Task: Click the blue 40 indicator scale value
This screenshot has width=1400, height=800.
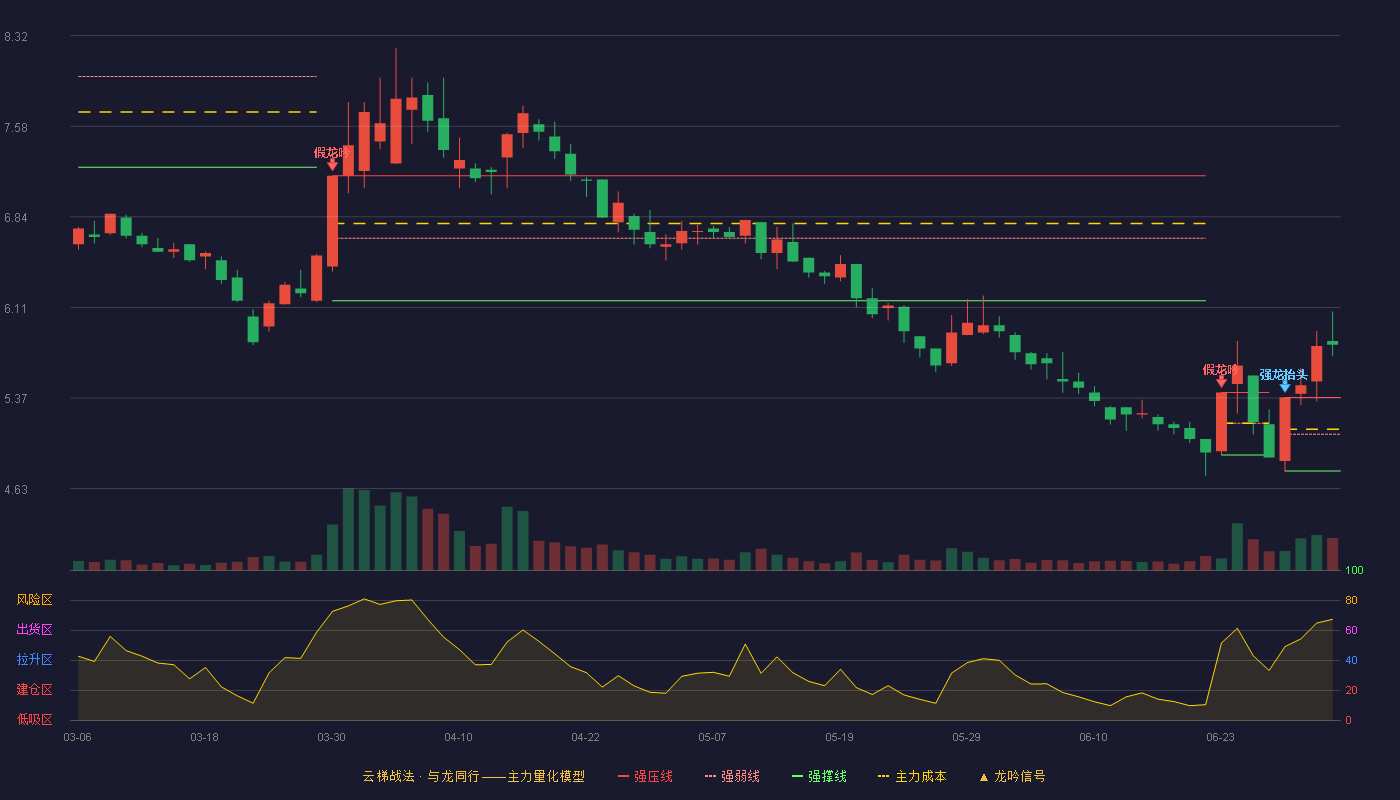Action: [x=1351, y=661]
